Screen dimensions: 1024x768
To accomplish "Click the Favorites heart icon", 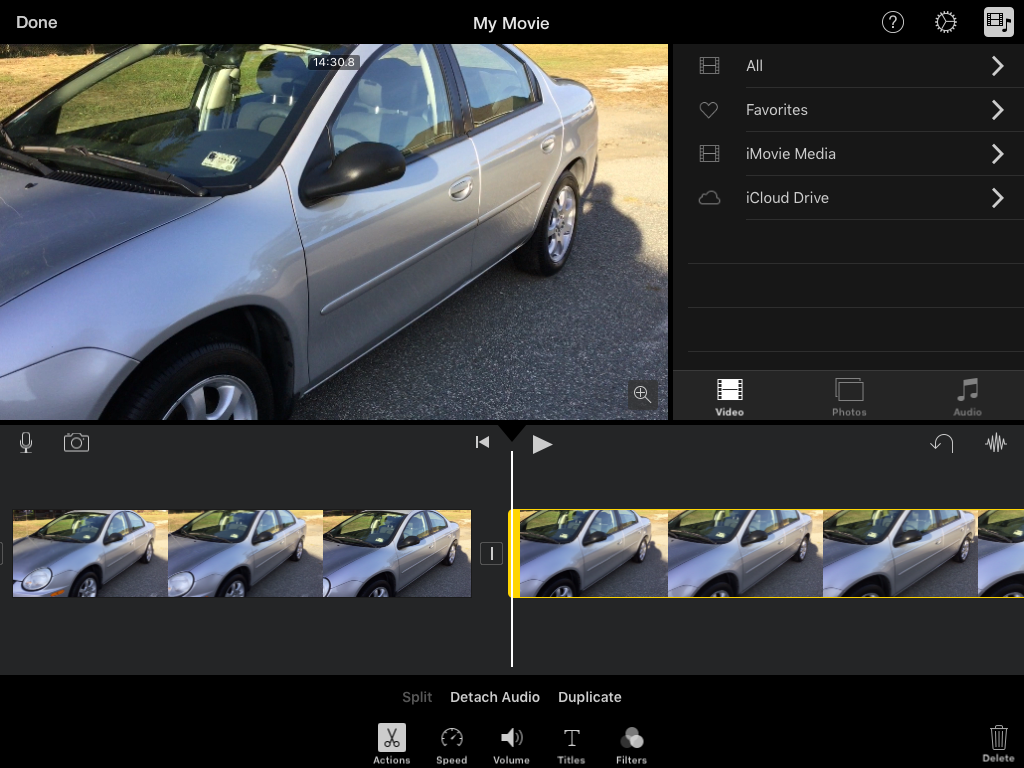I will 709,110.
